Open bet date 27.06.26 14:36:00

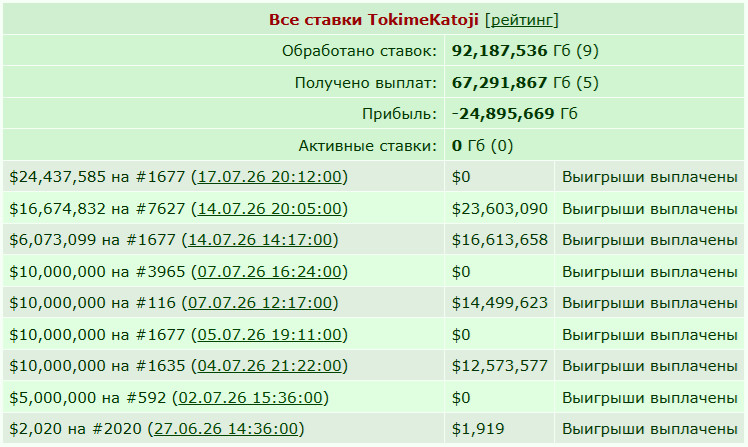(x=226, y=428)
